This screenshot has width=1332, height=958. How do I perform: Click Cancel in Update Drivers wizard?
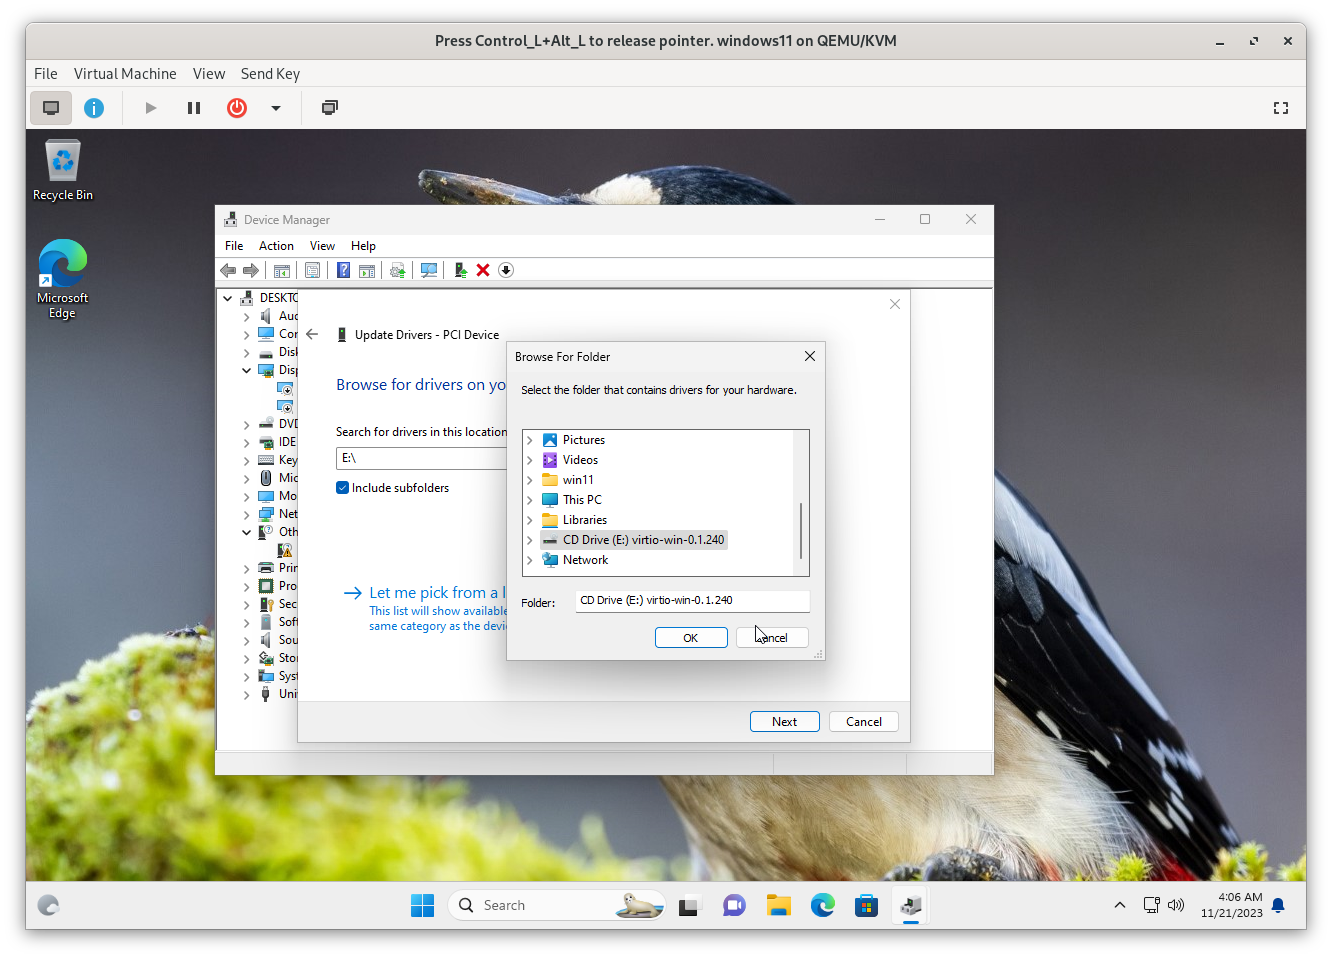(x=864, y=722)
